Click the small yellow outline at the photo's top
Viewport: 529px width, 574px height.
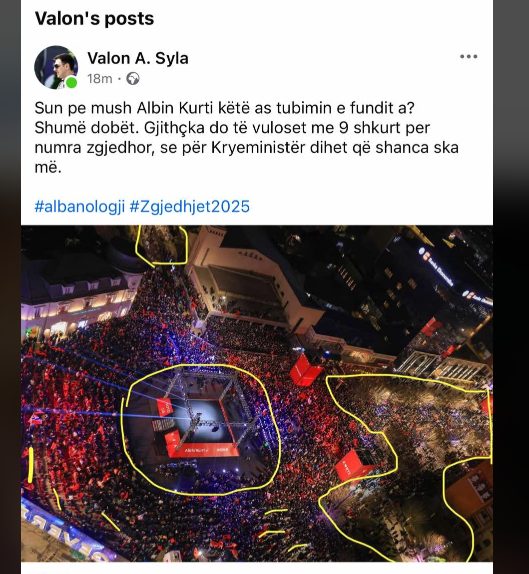(x=161, y=245)
